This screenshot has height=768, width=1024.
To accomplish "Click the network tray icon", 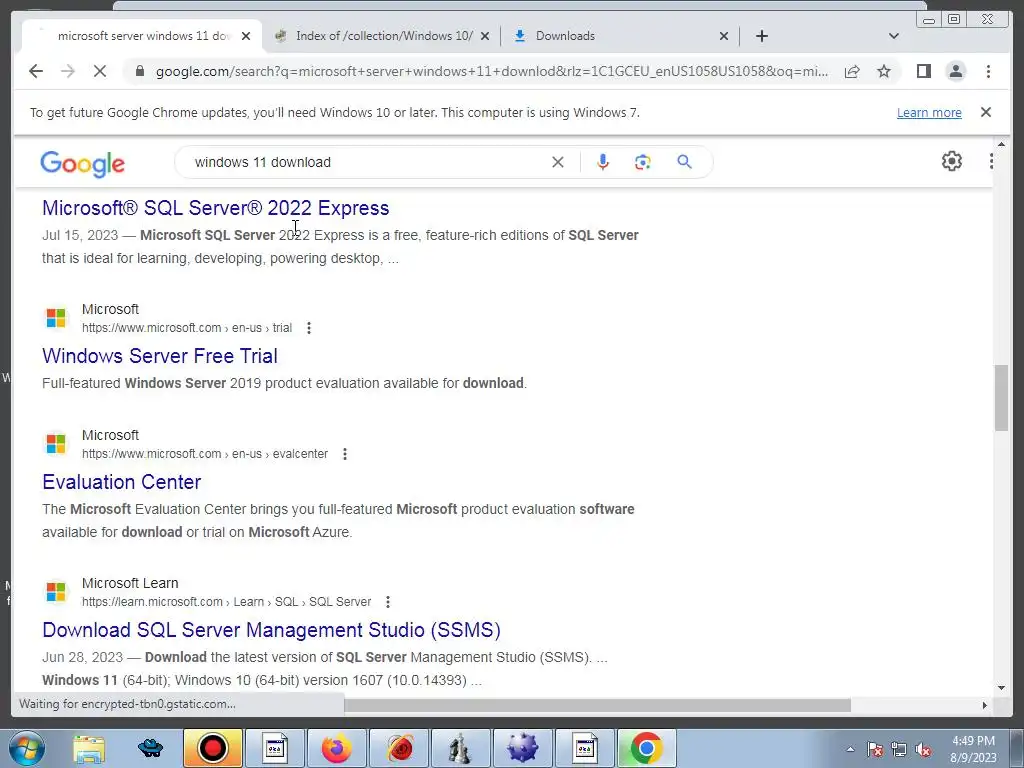I will [x=899, y=750].
